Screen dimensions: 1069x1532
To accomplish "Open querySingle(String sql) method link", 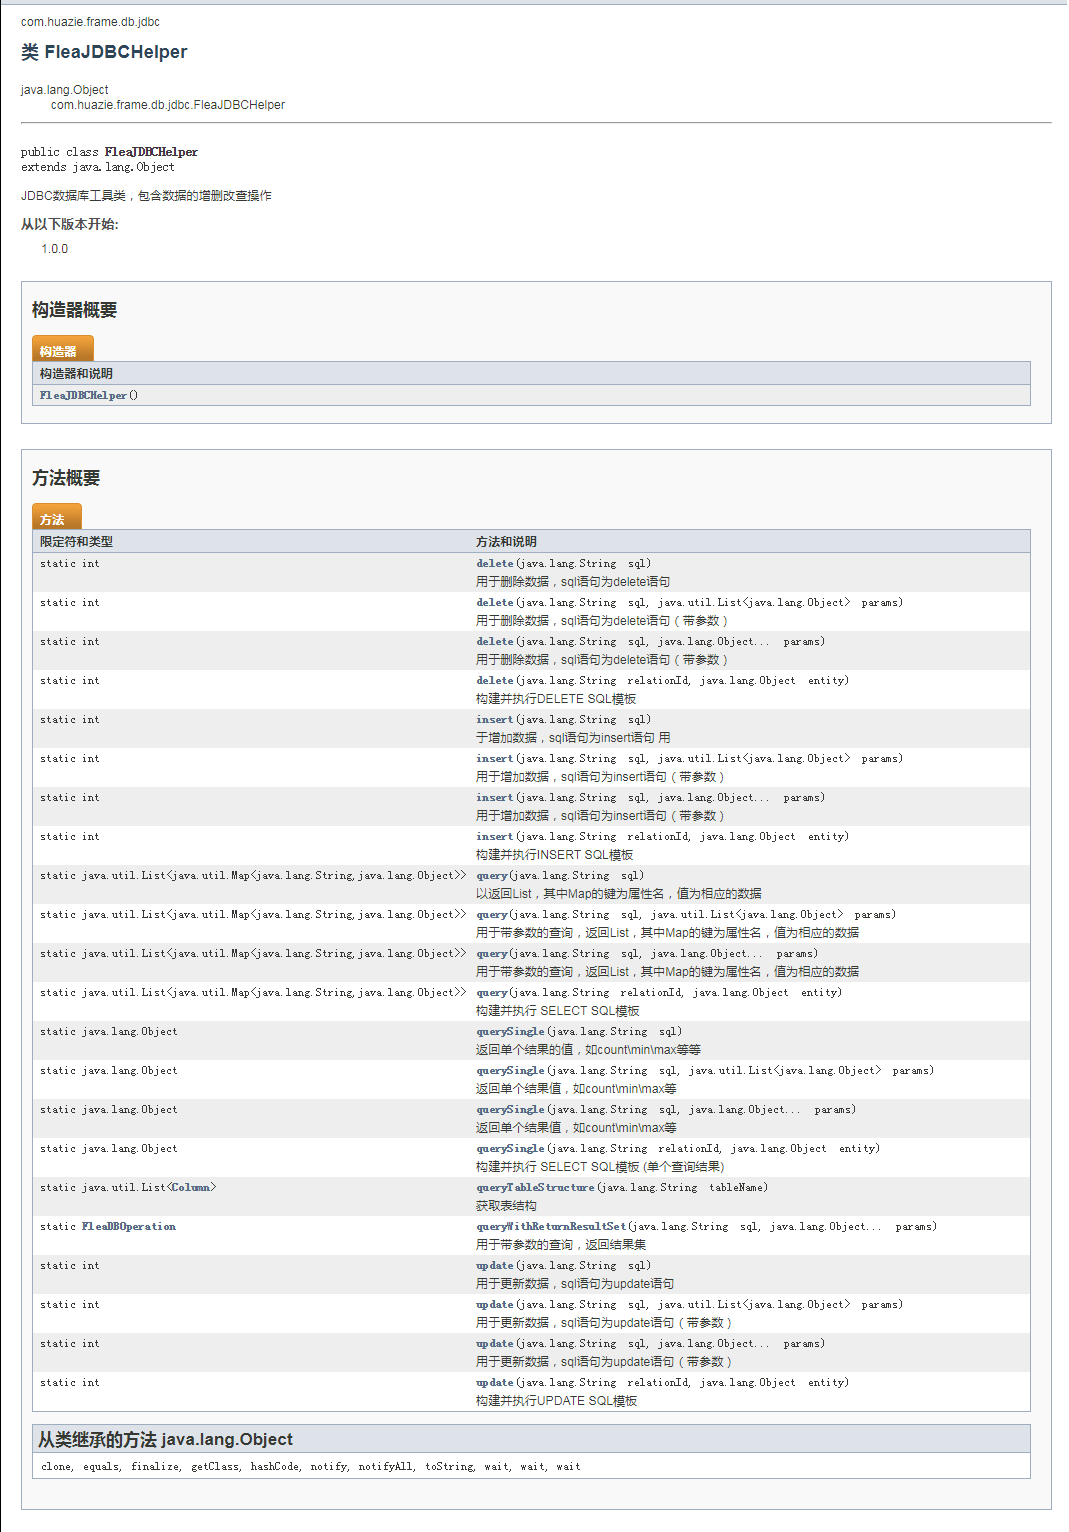I will click(510, 1031).
